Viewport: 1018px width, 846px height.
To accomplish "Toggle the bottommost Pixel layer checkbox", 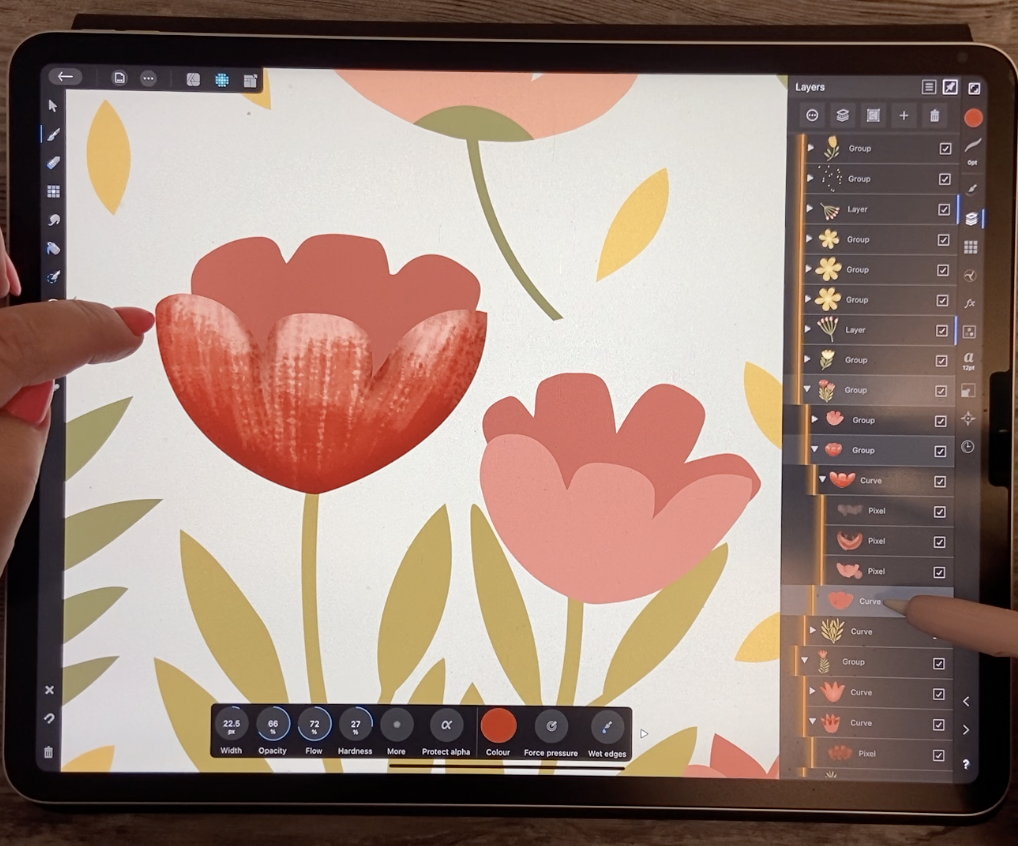I will [938, 755].
